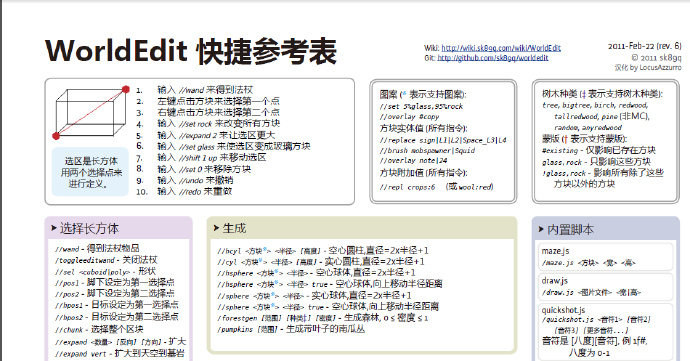This screenshot has width=690, height=361.
Task: Click the example "//set 5%glass,95%rock"
Action: point(421,106)
